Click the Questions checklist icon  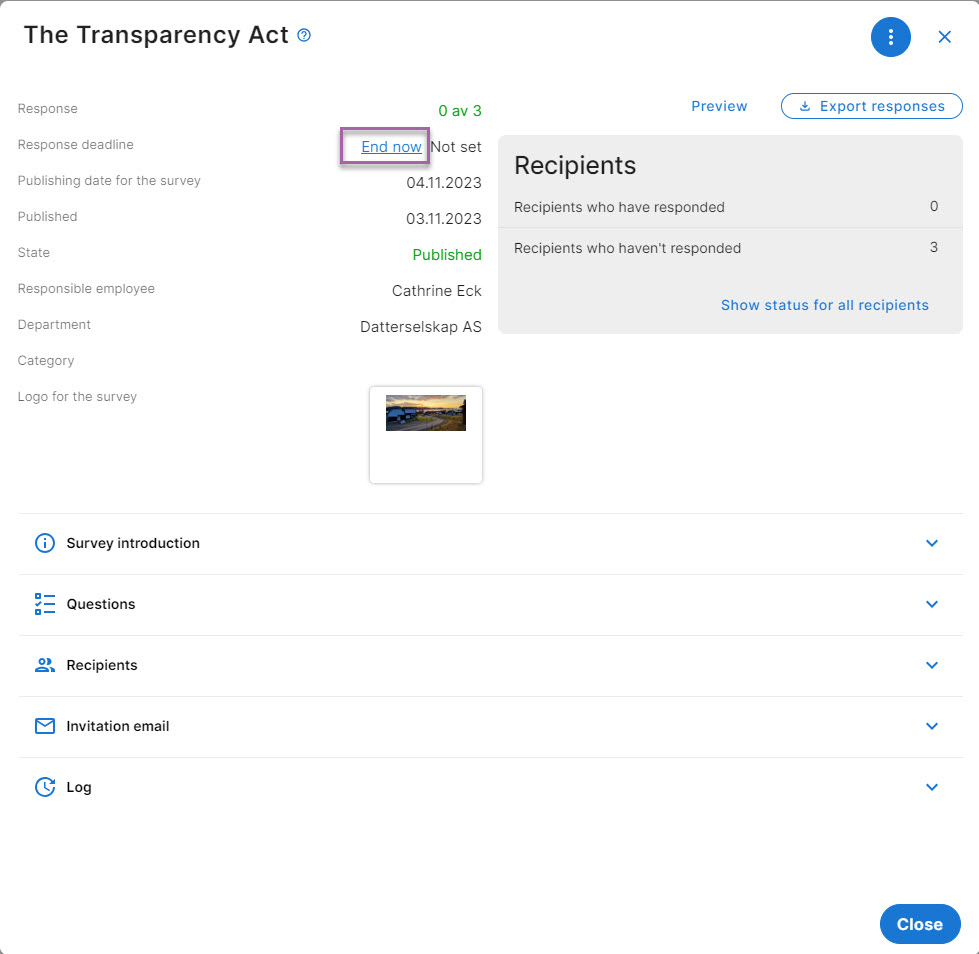coord(45,604)
